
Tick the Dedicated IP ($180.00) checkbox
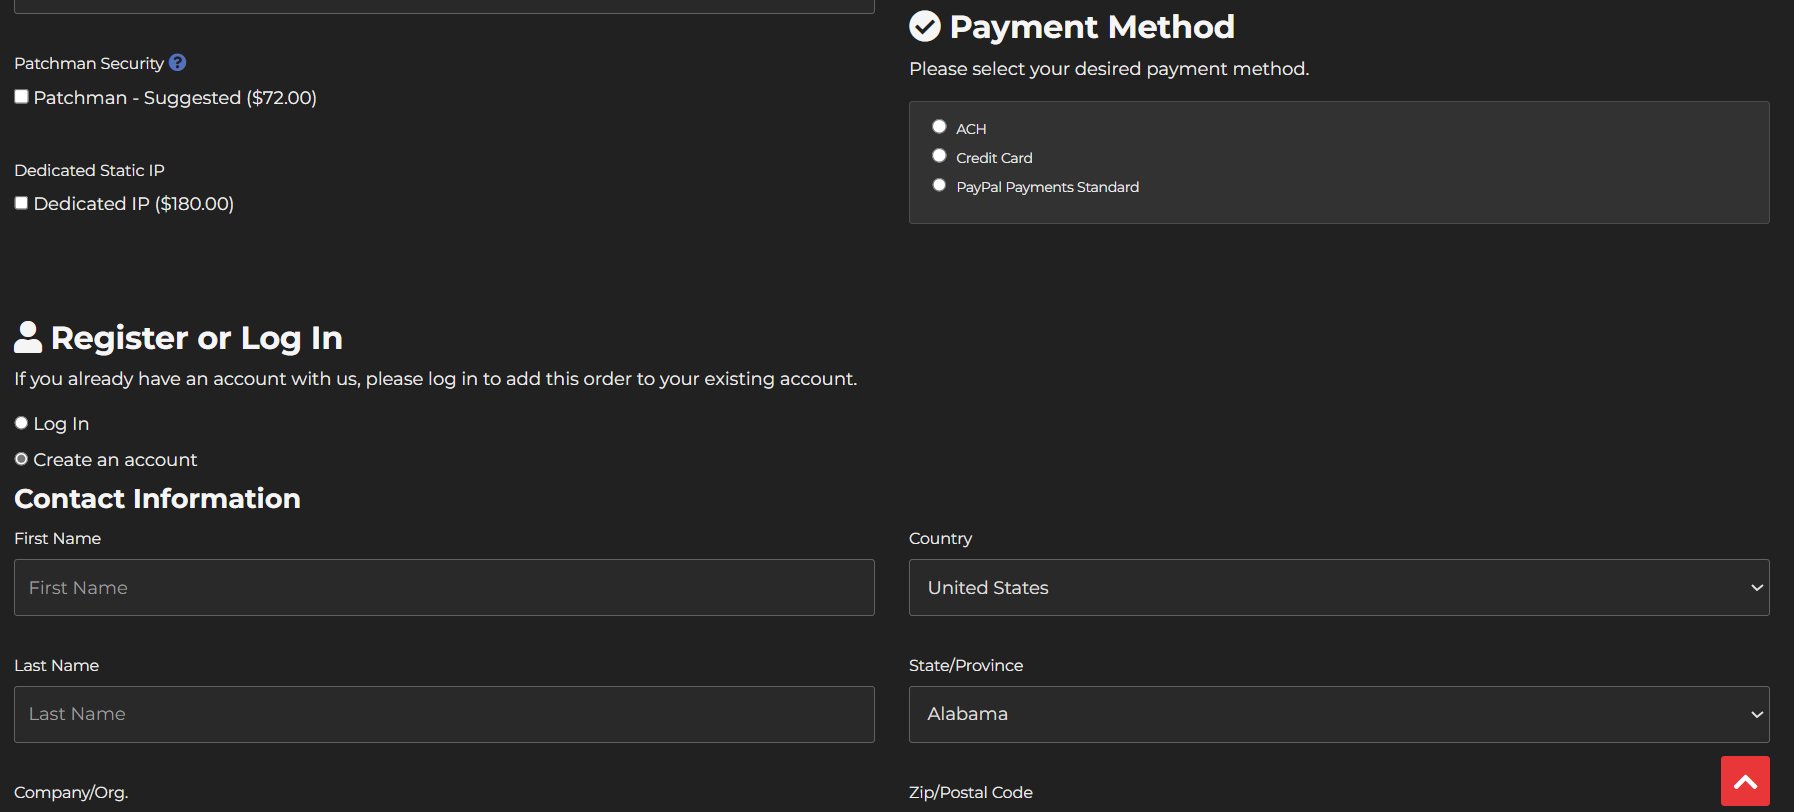pyautogui.click(x=21, y=203)
